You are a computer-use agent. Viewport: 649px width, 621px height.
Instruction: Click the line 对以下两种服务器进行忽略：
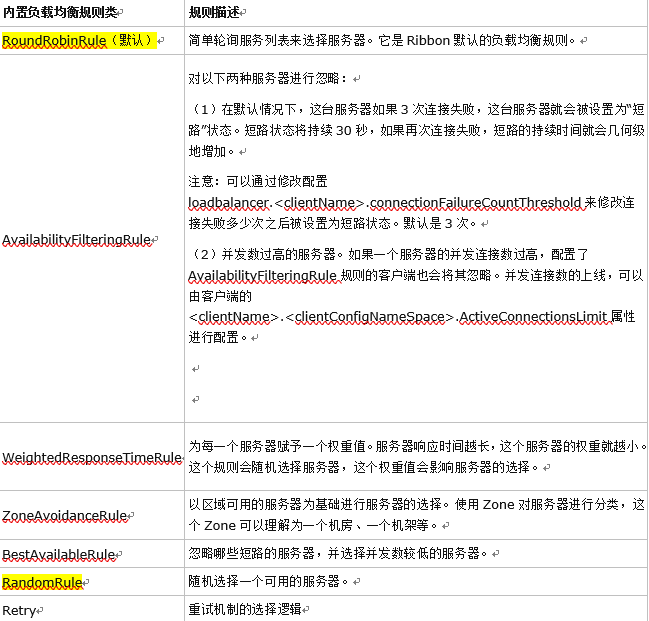pyautogui.click(x=268, y=78)
